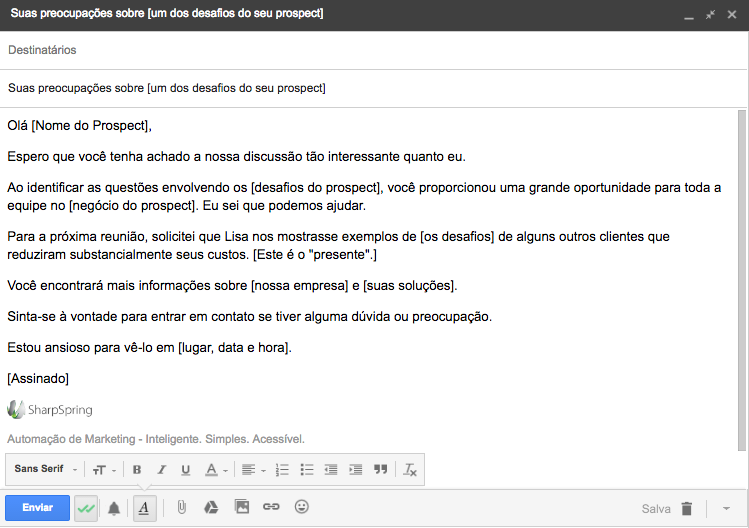Apply a bulleted list
Screen dimensions: 749x528
coord(307,470)
